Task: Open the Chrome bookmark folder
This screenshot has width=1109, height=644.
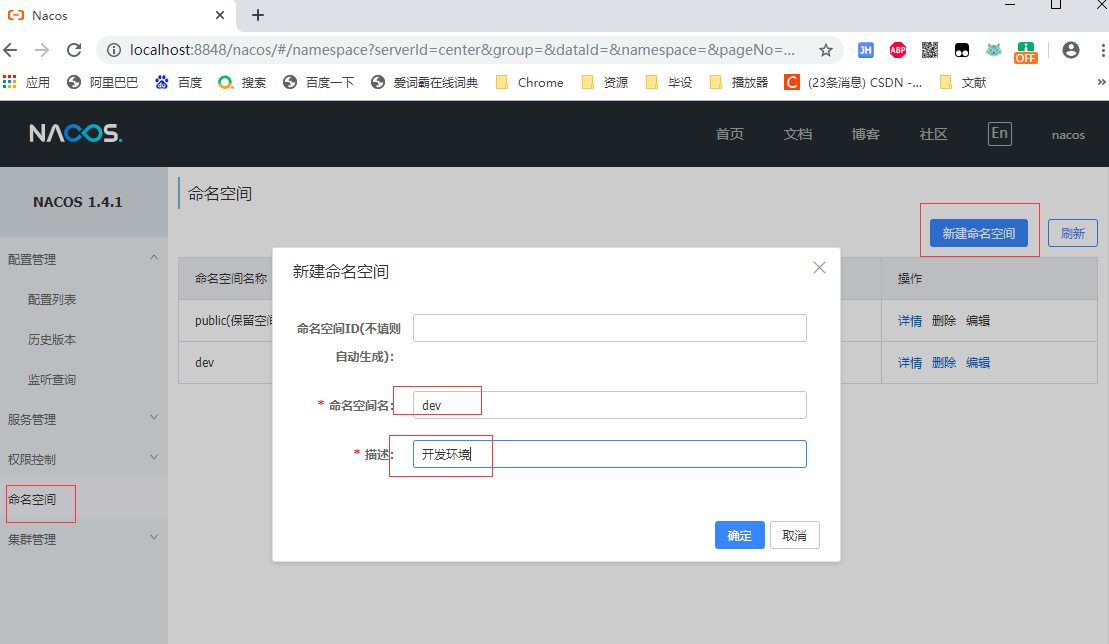Action: point(530,83)
